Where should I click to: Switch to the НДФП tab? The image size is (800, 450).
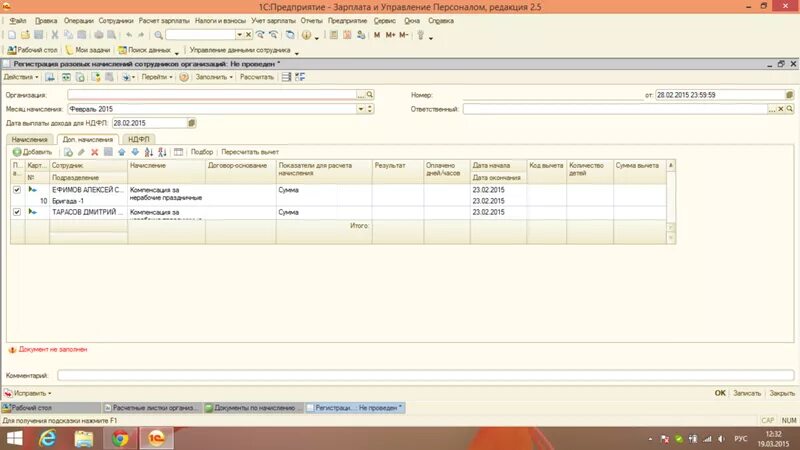139,139
